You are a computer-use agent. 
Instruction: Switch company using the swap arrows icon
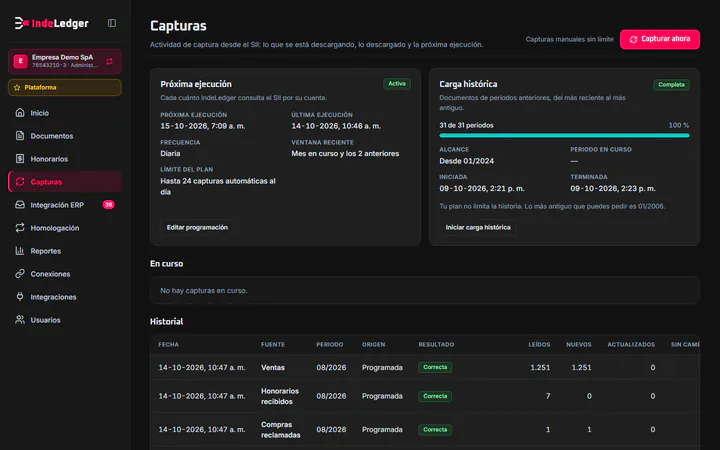[x=109, y=61]
